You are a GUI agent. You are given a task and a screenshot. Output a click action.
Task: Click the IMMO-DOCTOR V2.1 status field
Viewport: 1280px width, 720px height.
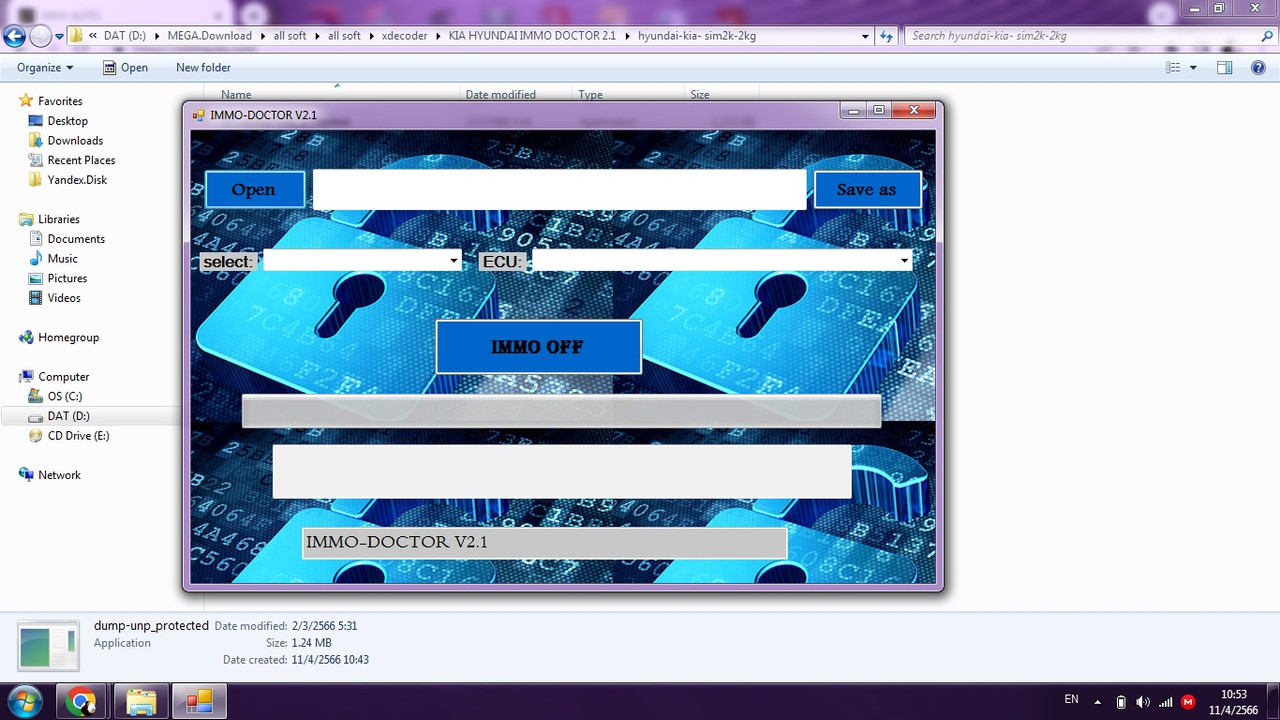(544, 542)
